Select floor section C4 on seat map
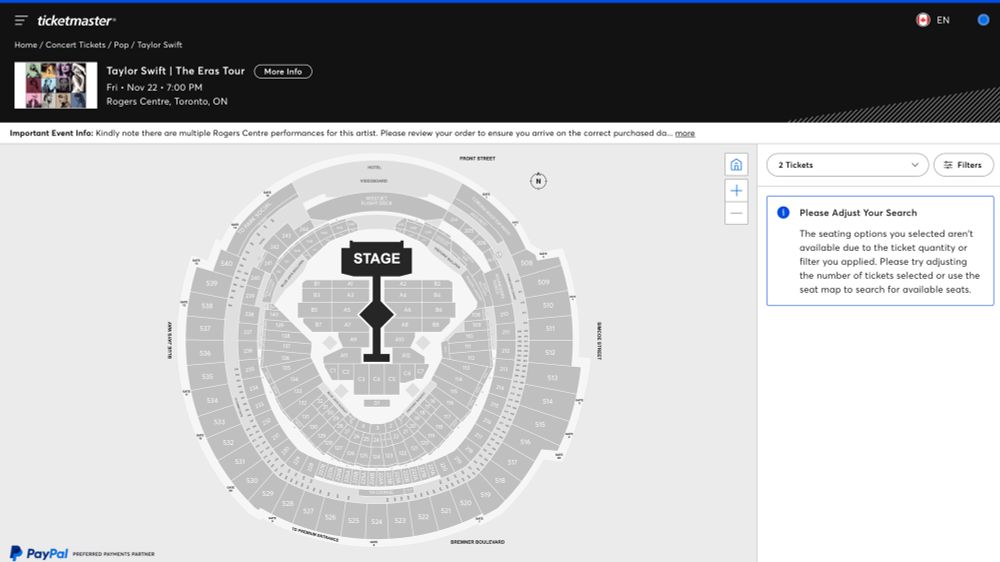 376,379
